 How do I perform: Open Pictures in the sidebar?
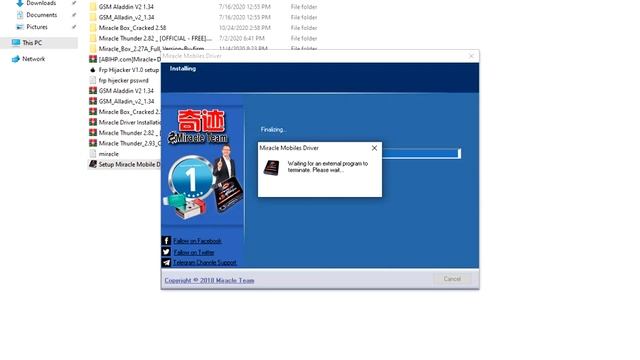pos(37,27)
